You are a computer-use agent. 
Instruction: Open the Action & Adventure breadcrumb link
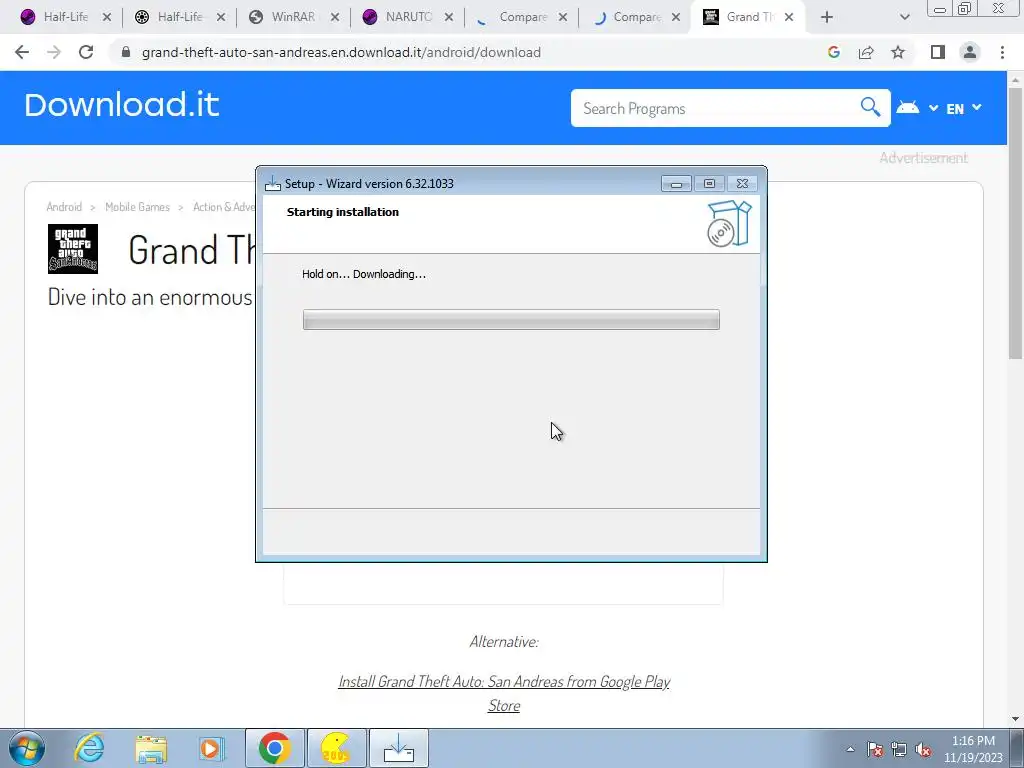[x=224, y=207]
